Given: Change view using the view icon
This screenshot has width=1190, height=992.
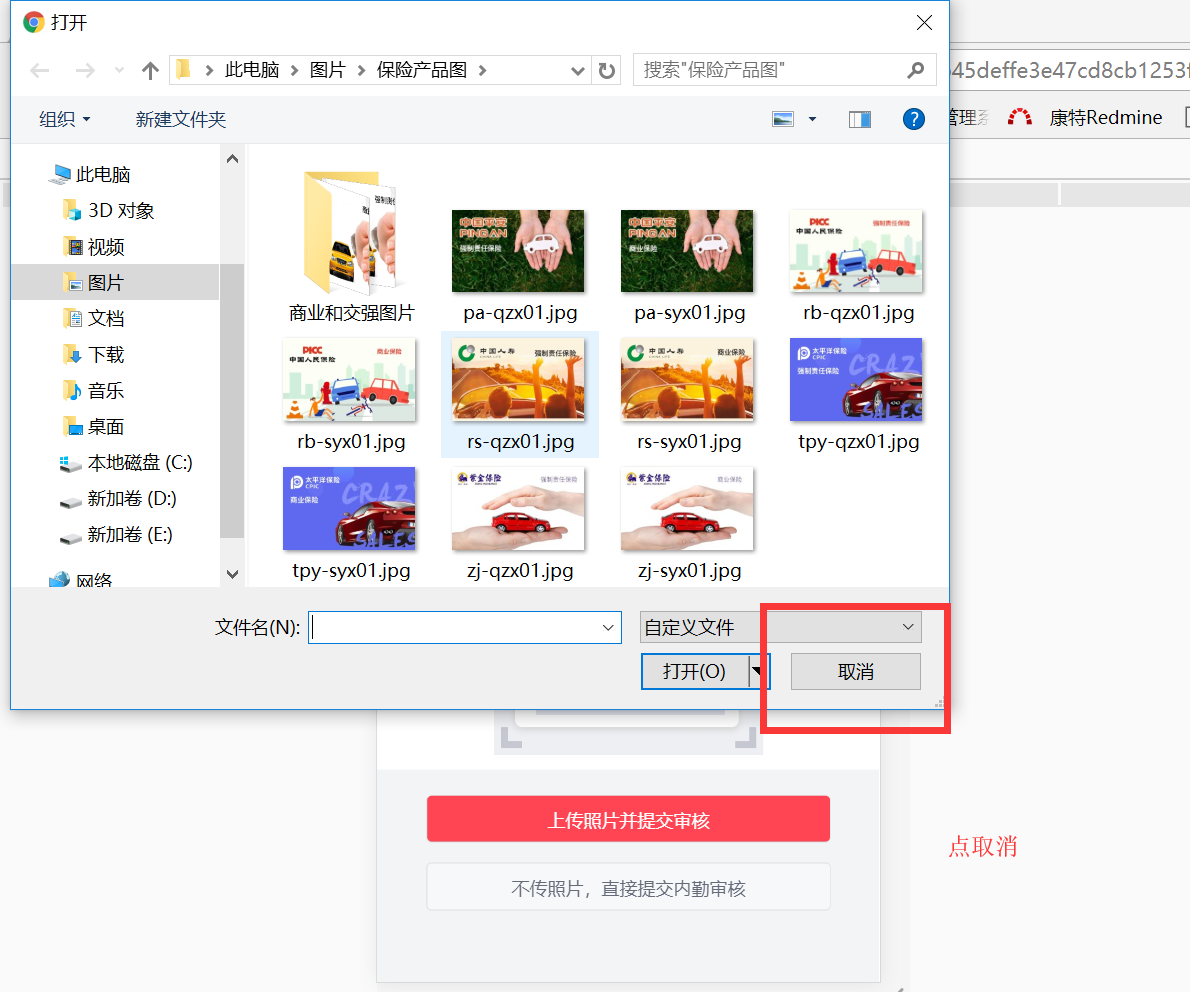Looking at the screenshot, I should [x=783, y=119].
